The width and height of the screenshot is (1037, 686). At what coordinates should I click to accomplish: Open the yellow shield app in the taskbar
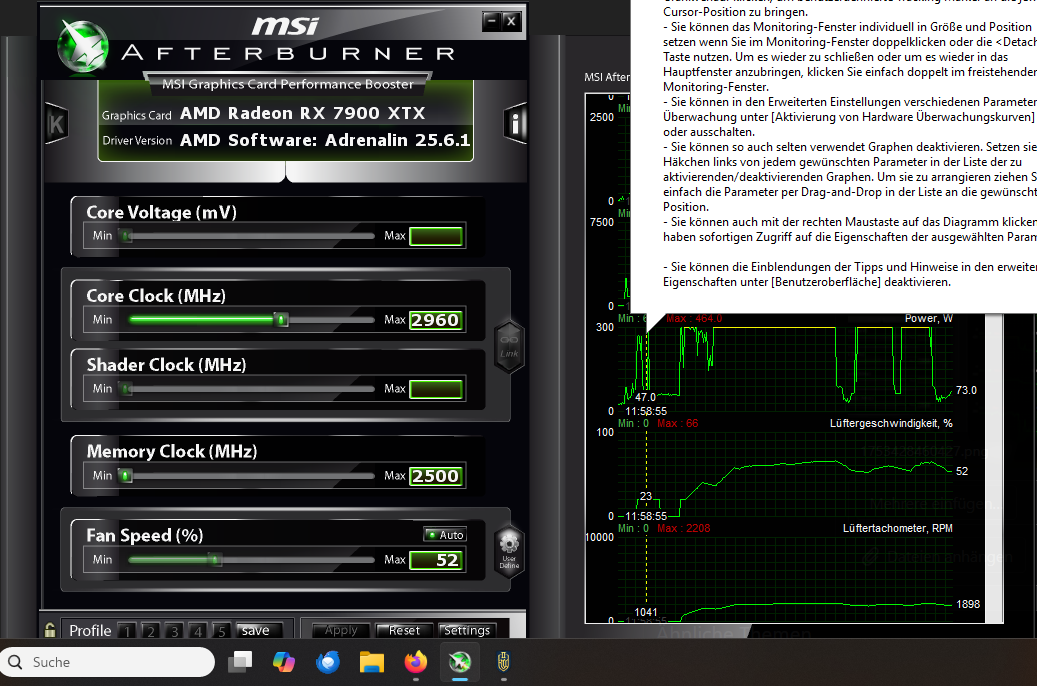point(504,662)
